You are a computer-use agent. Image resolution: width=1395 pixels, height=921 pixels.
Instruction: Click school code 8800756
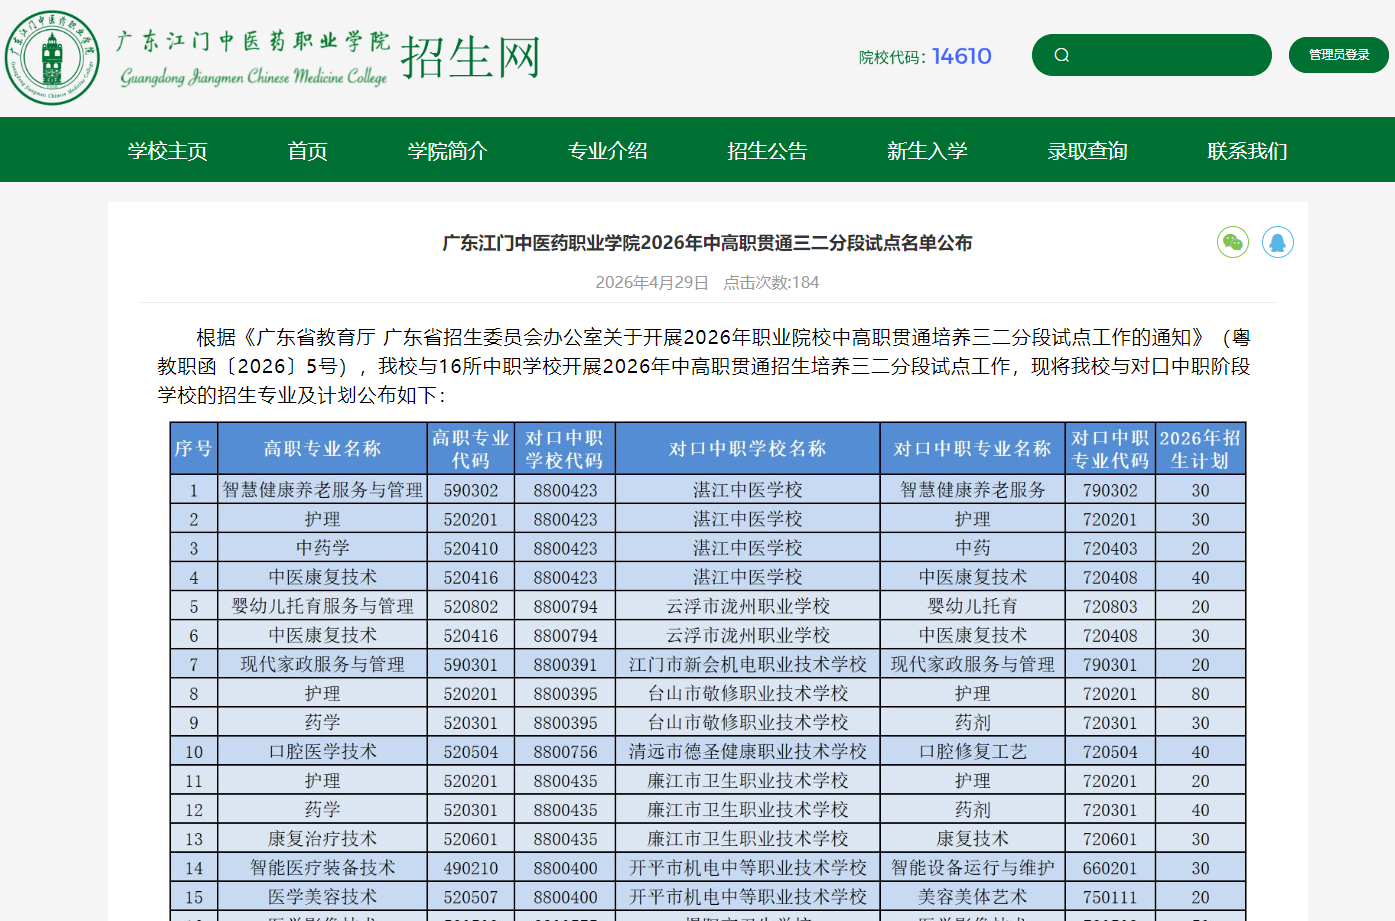pyautogui.click(x=565, y=751)
